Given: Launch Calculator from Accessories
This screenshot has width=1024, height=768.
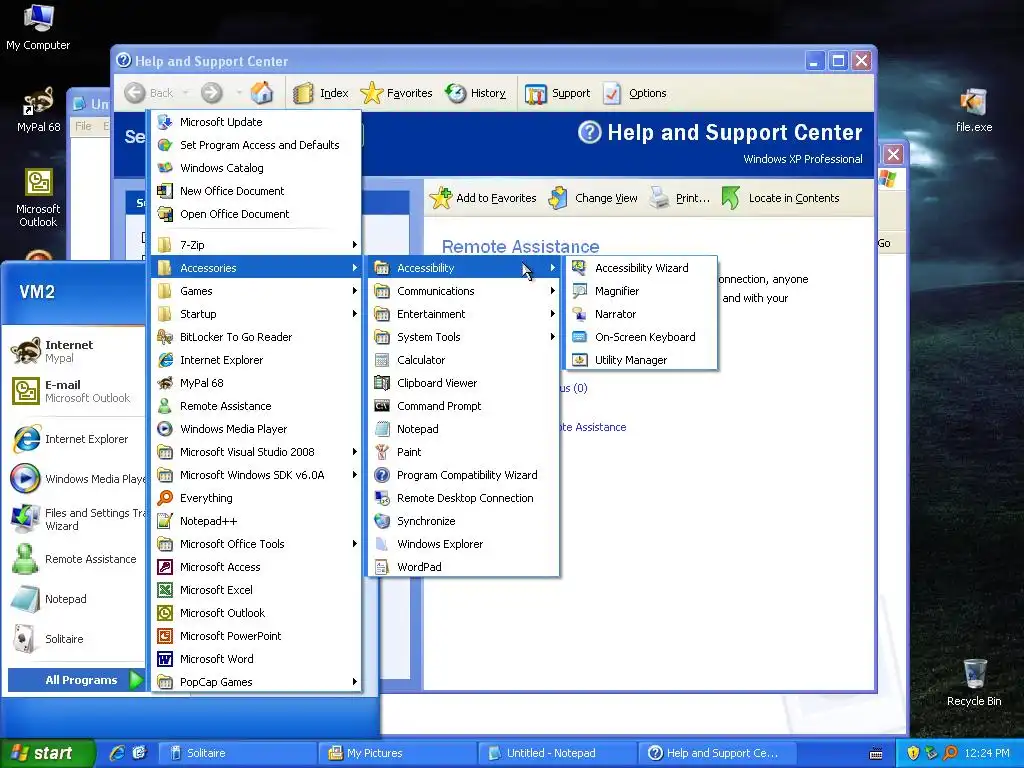Looking at the screenshot, I should point(464,360).
